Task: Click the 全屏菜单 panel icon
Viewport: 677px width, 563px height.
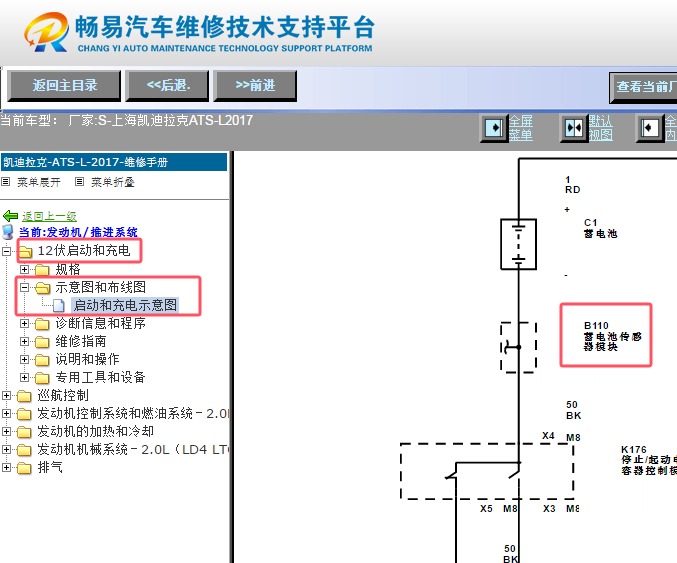Action: [x=494, y=128]
